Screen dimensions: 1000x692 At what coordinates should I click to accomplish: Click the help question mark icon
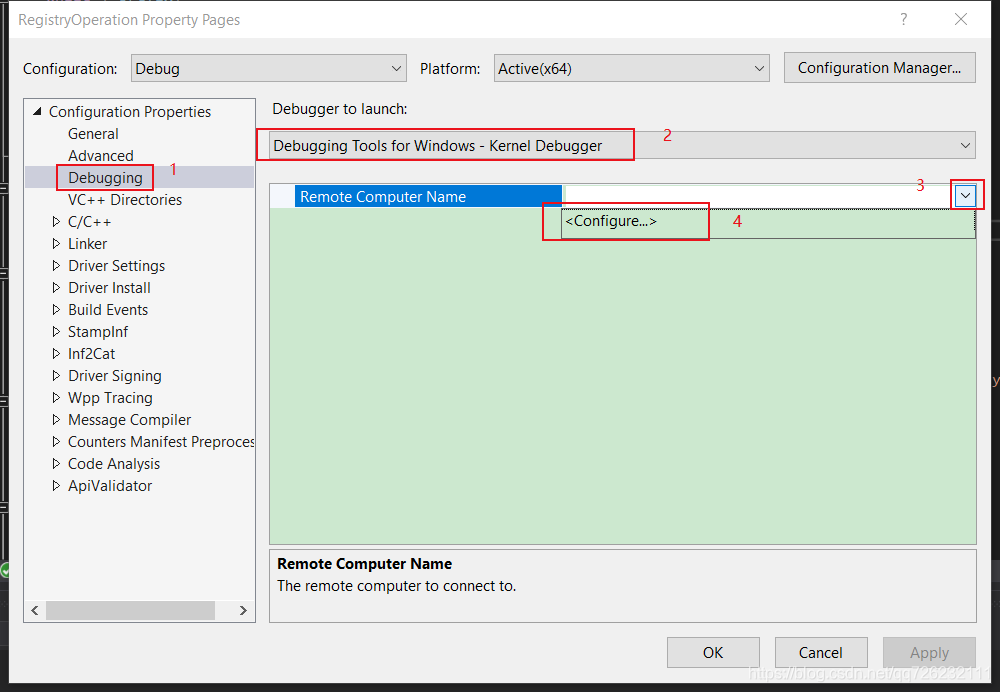pyautogui.click(x=904, y=19)
